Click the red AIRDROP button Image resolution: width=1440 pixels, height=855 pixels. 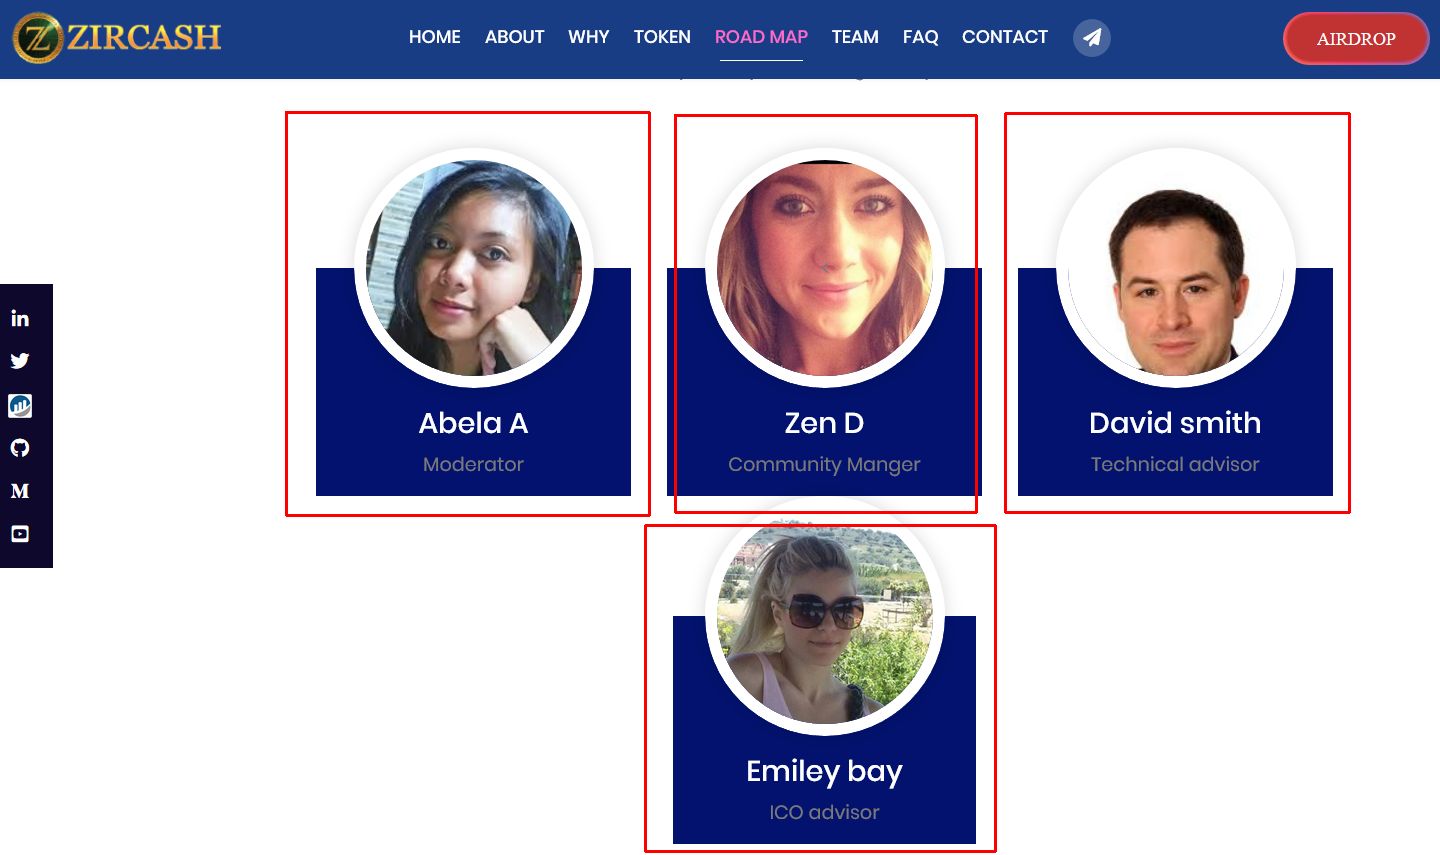click(1356, 39)
